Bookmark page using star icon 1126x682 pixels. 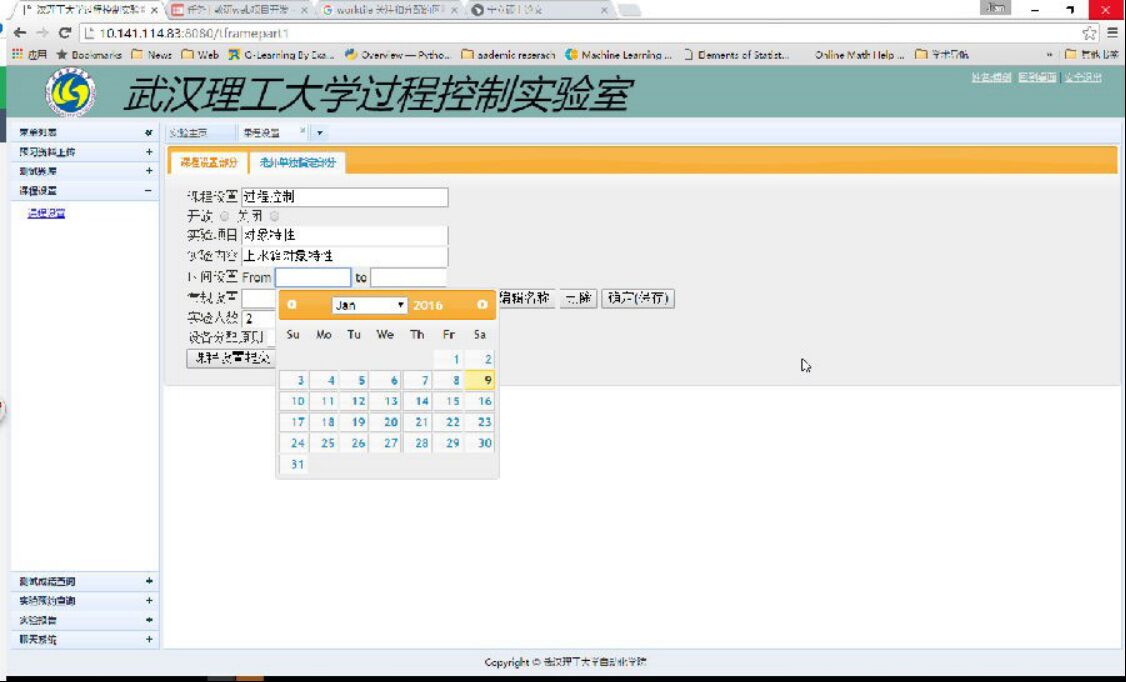(1089, 33)
